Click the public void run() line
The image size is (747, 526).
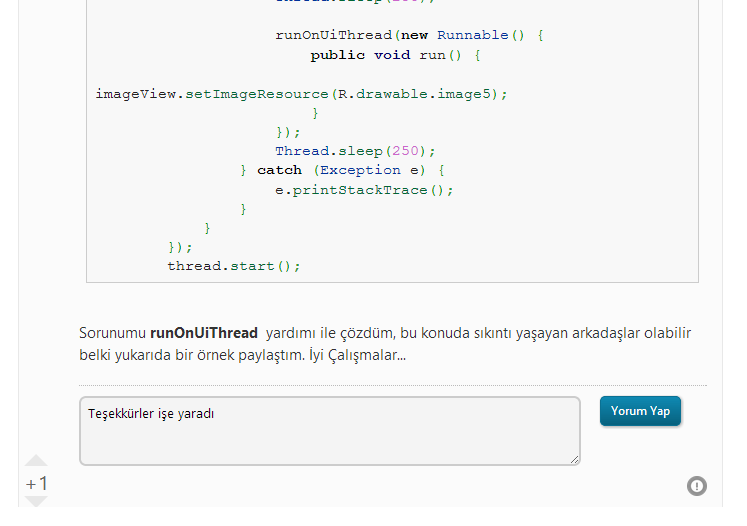[x=395, y=55]
